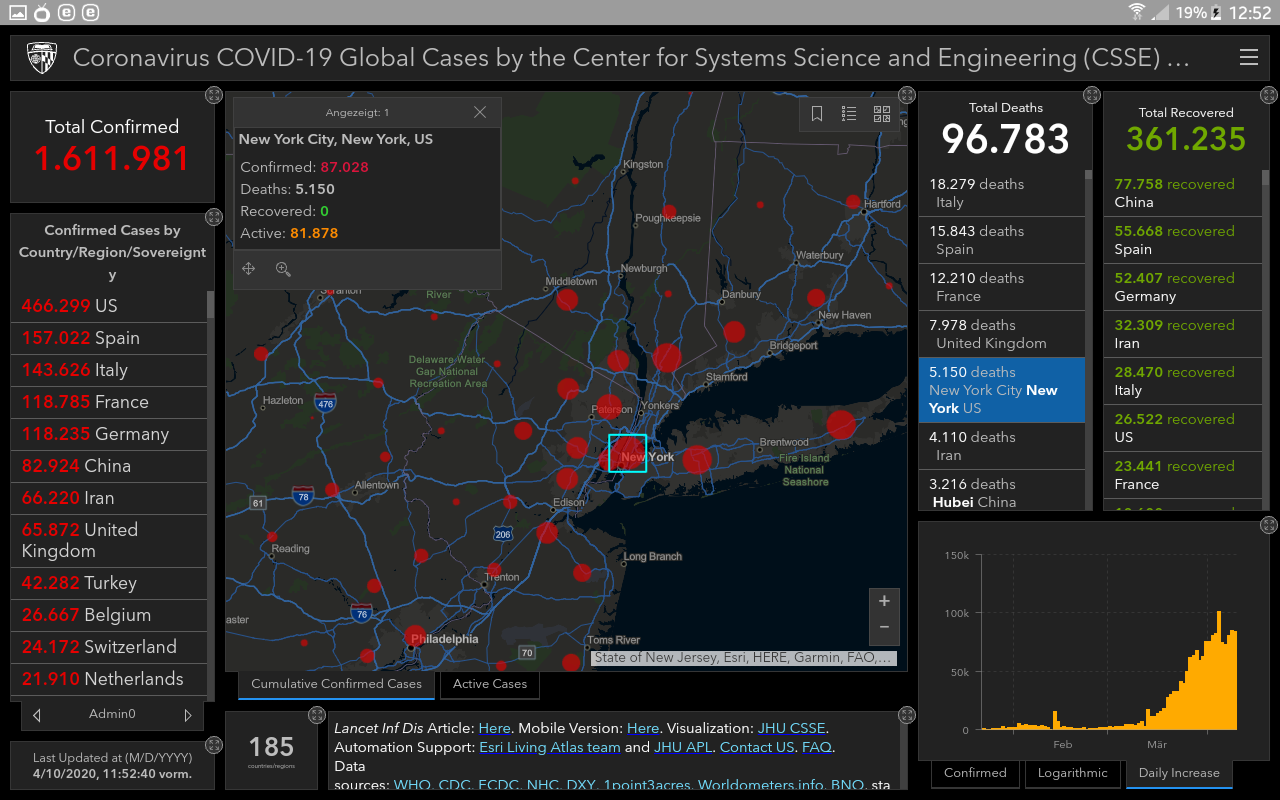The width and height of the screenshot is (1280, 800).
Task: Select US in confirmed cases list
Action: 109,306
